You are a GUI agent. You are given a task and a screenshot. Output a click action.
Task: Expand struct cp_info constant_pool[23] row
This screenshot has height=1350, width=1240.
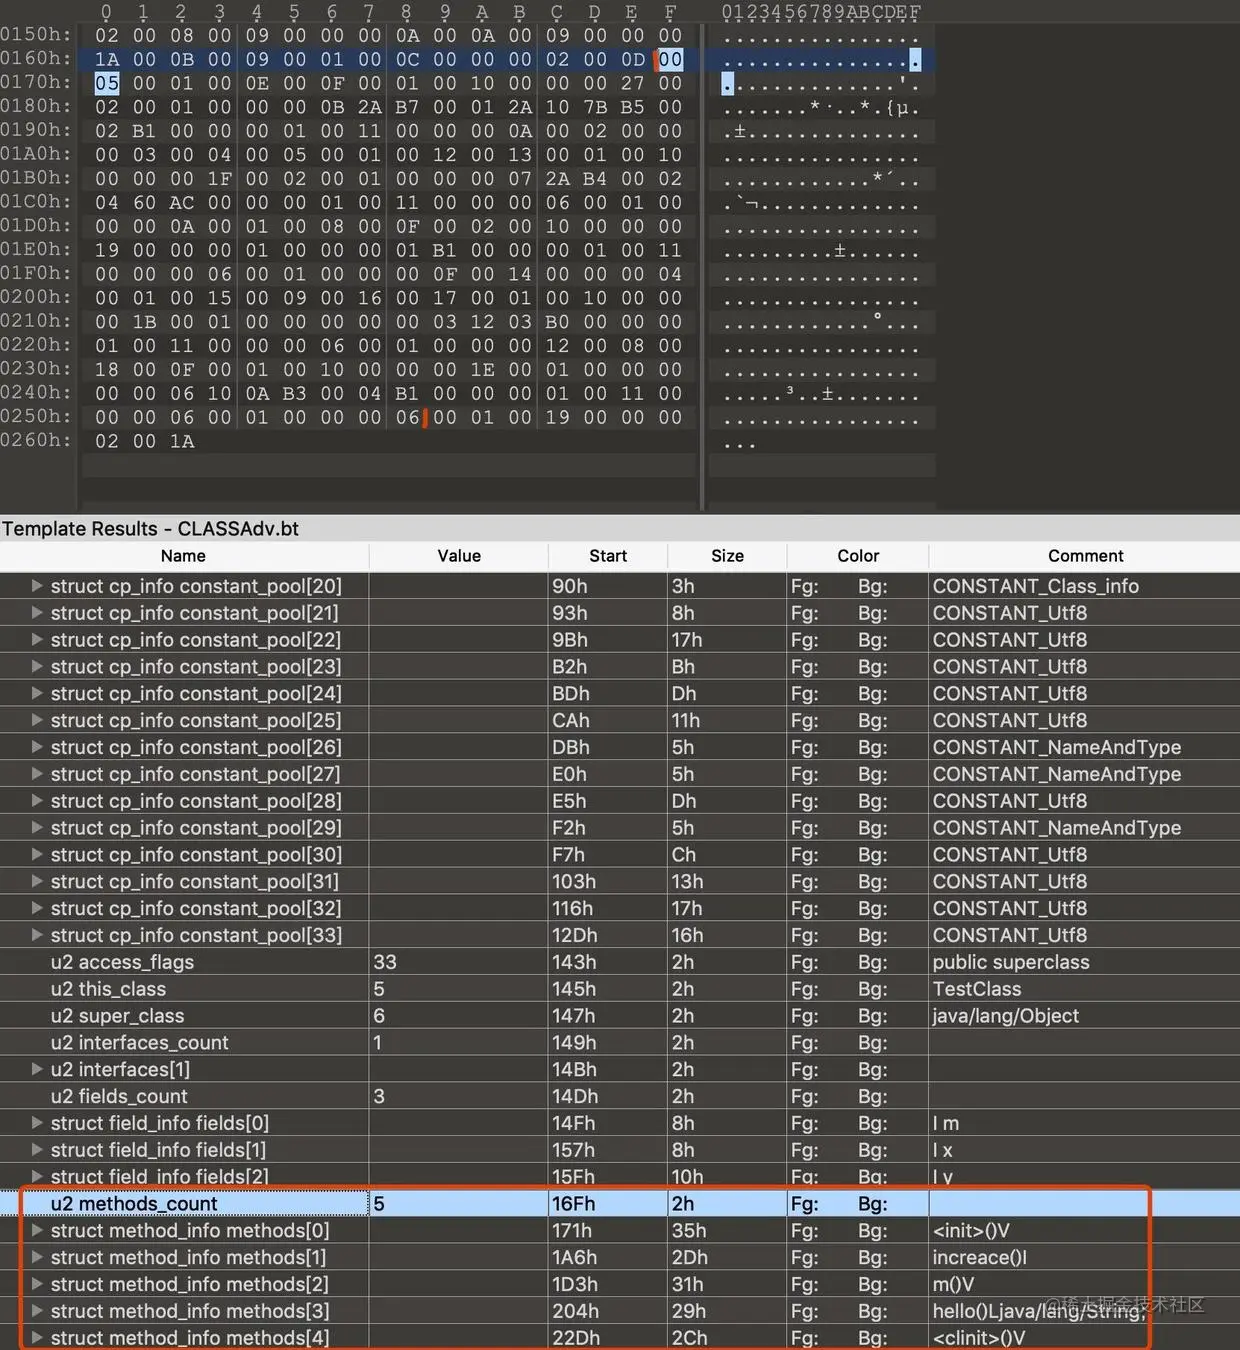(x=37, y=667)
